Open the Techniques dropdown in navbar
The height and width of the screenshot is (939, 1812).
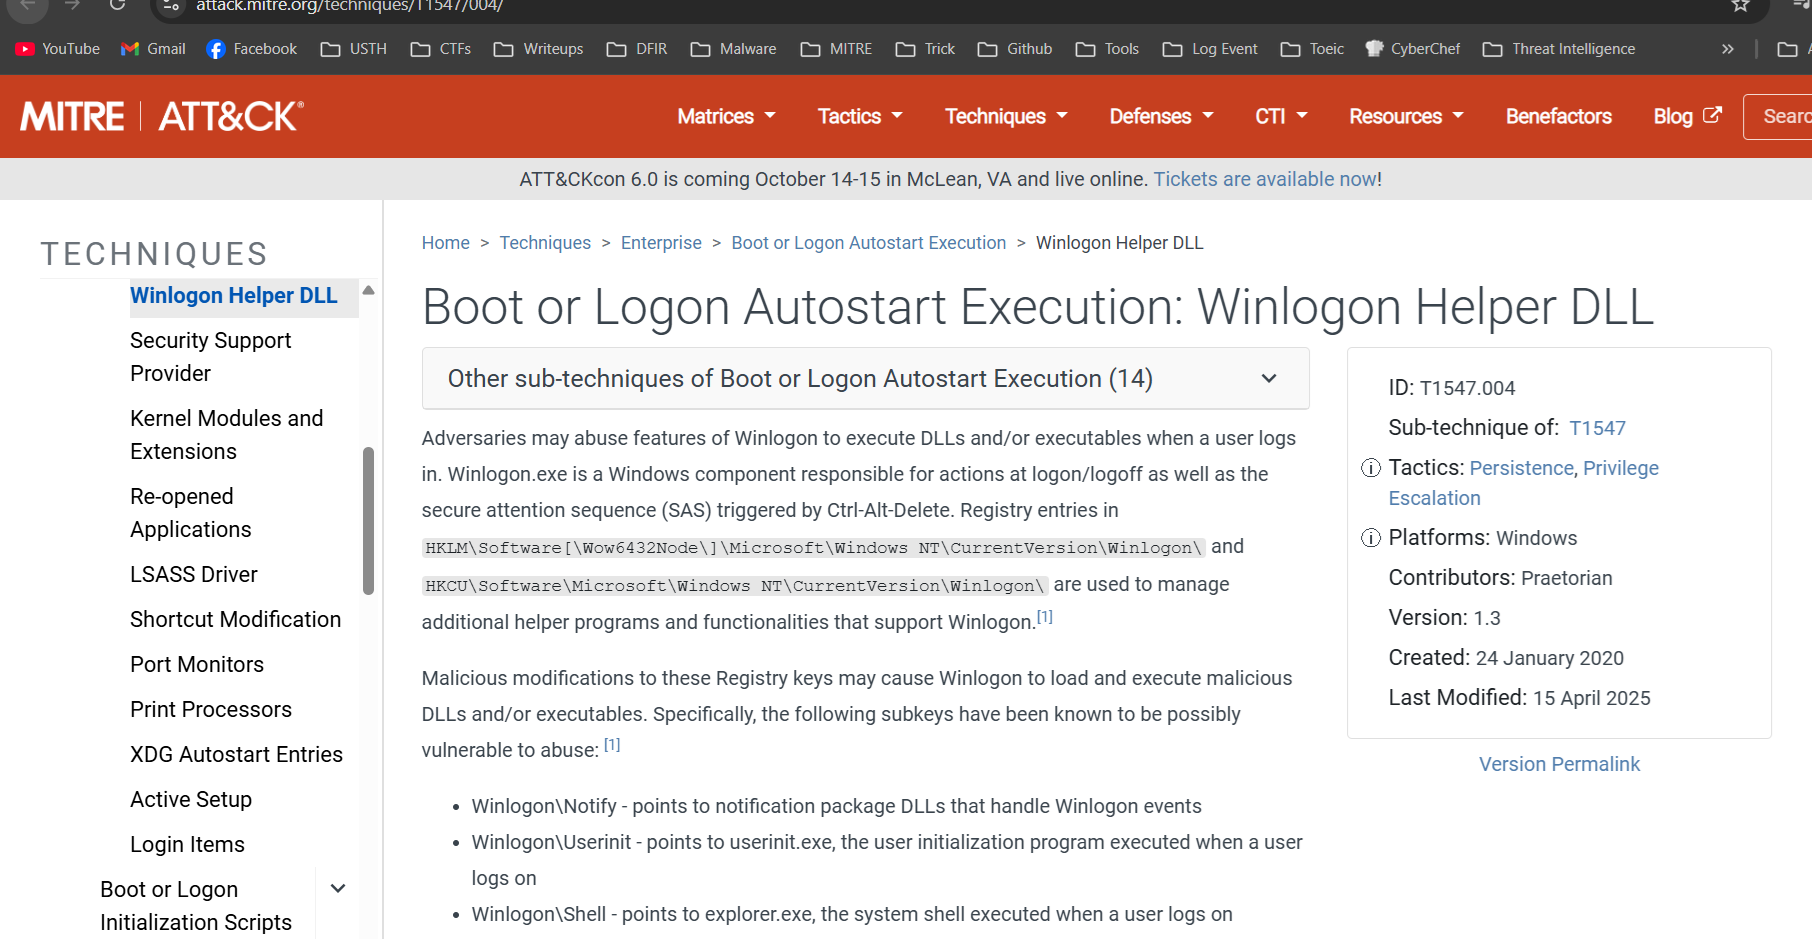[1006, 116]
